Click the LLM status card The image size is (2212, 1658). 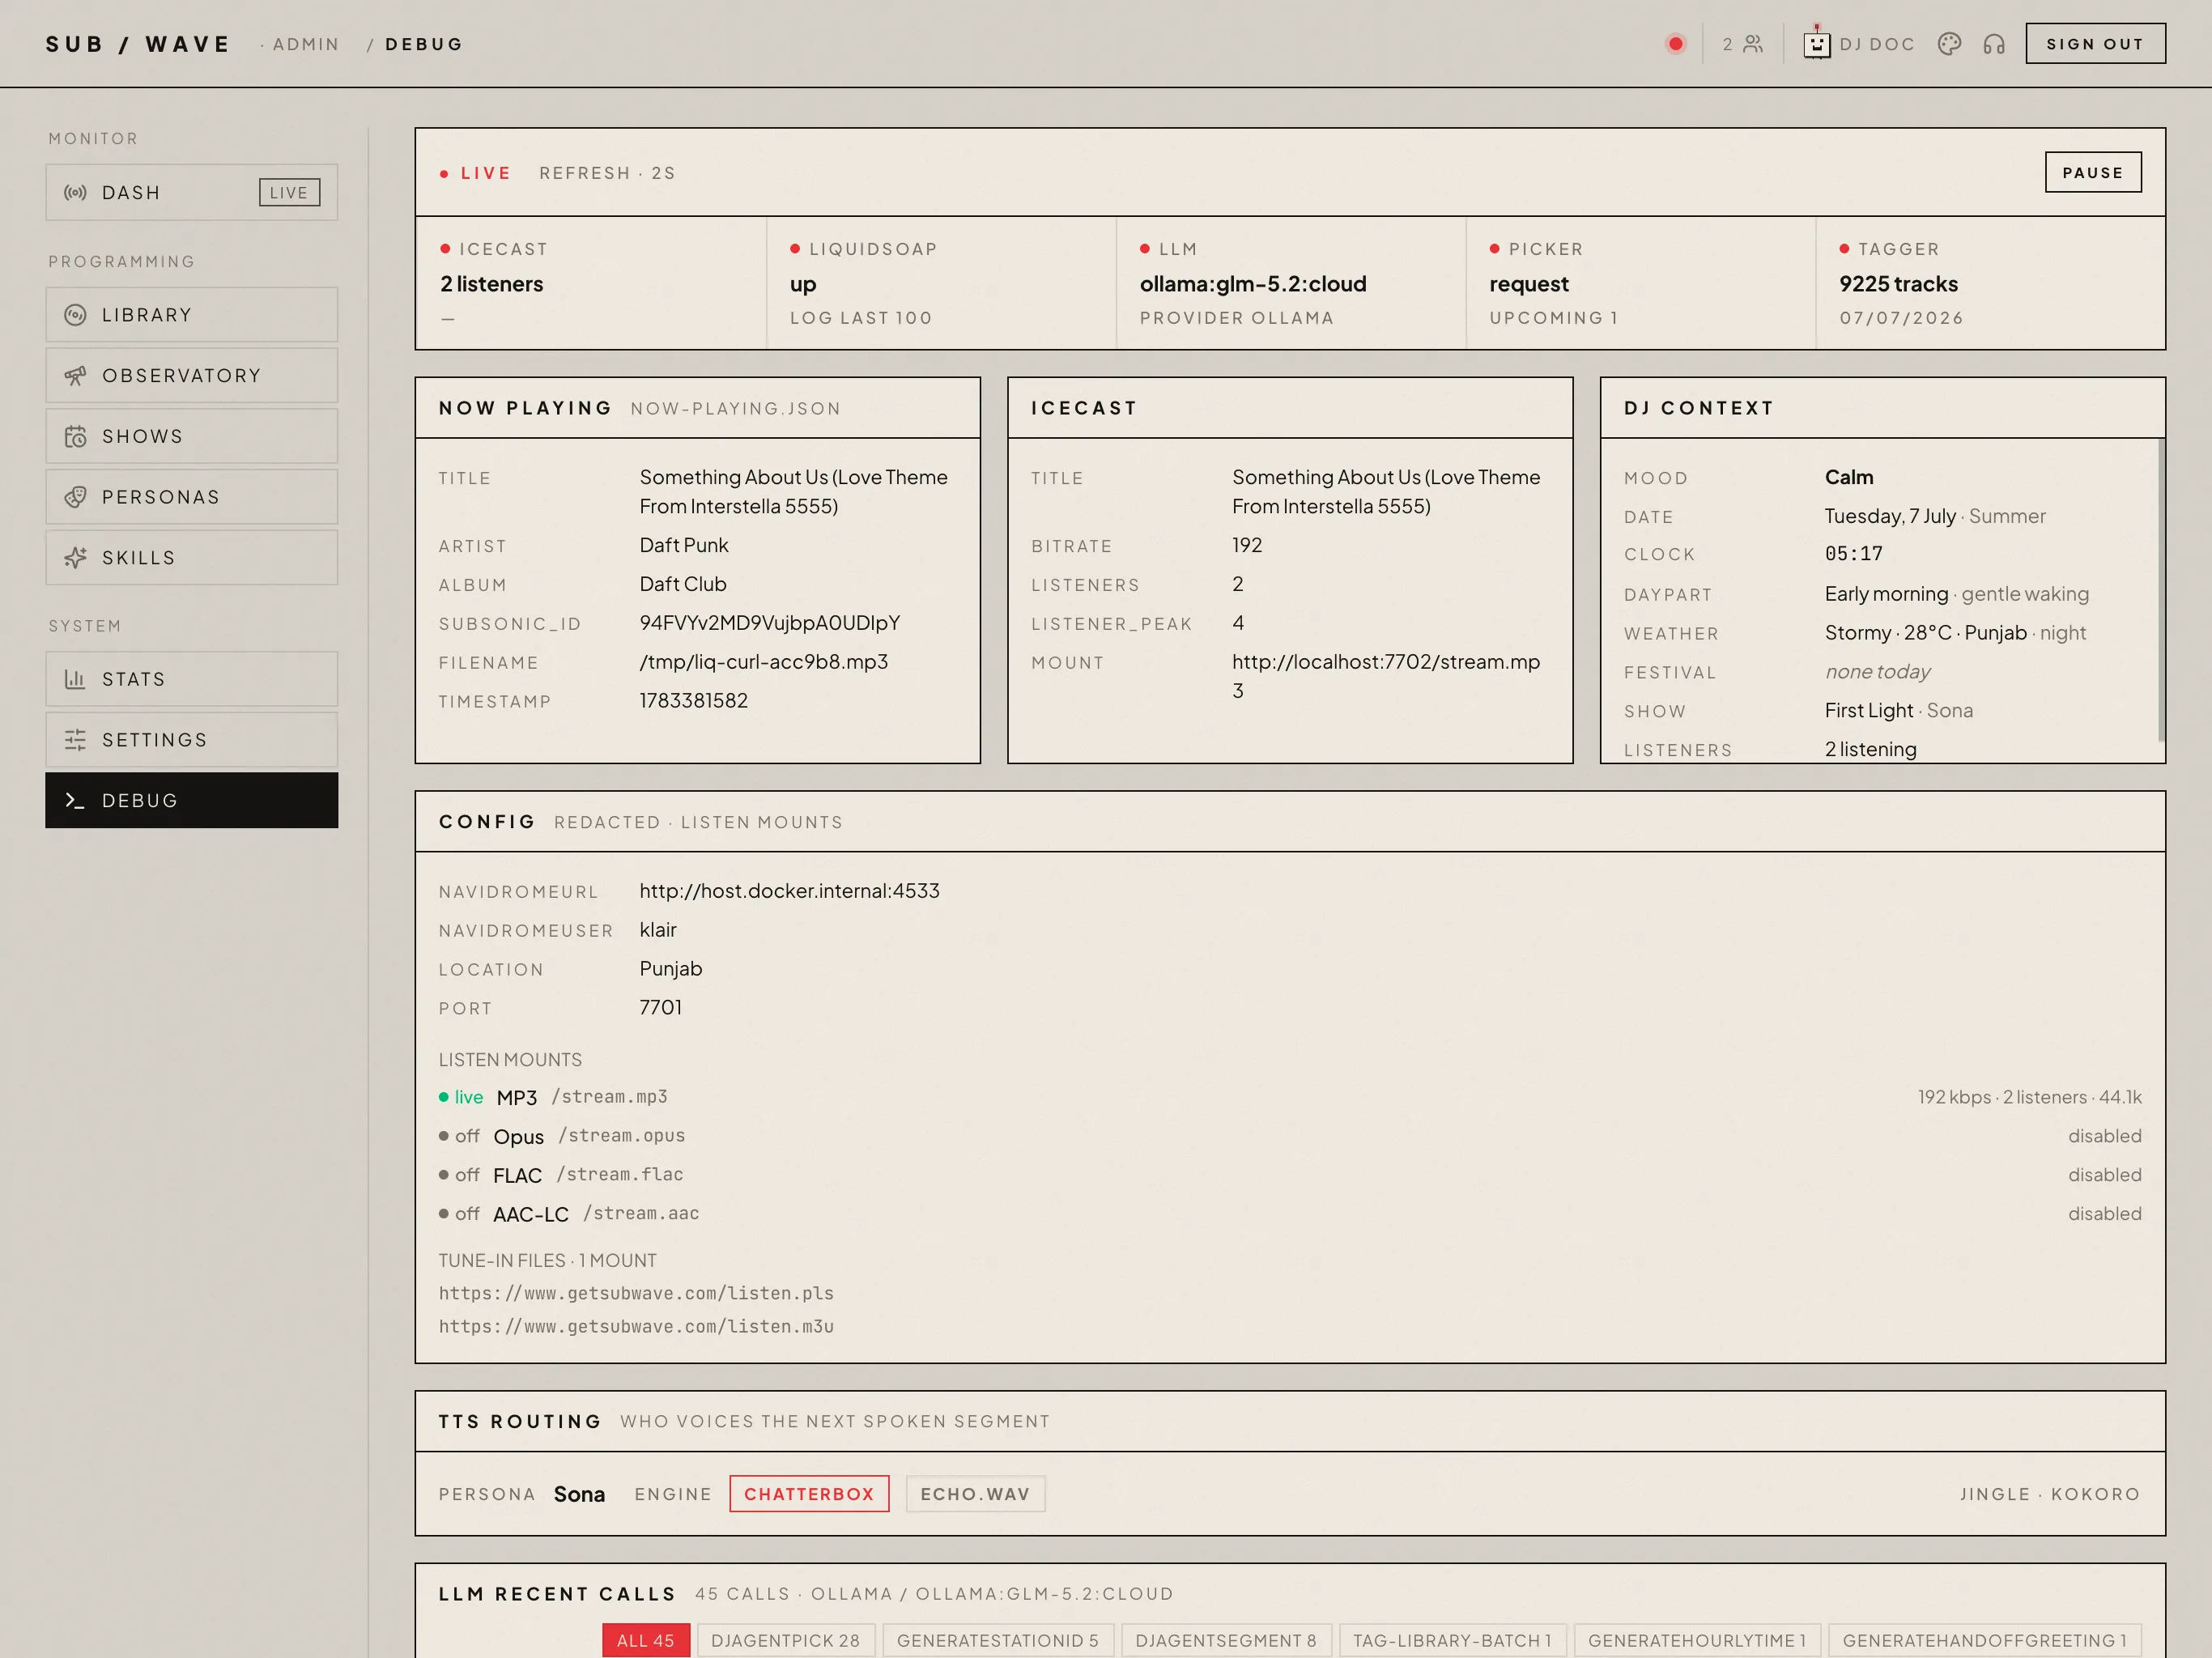[1291, 283]
